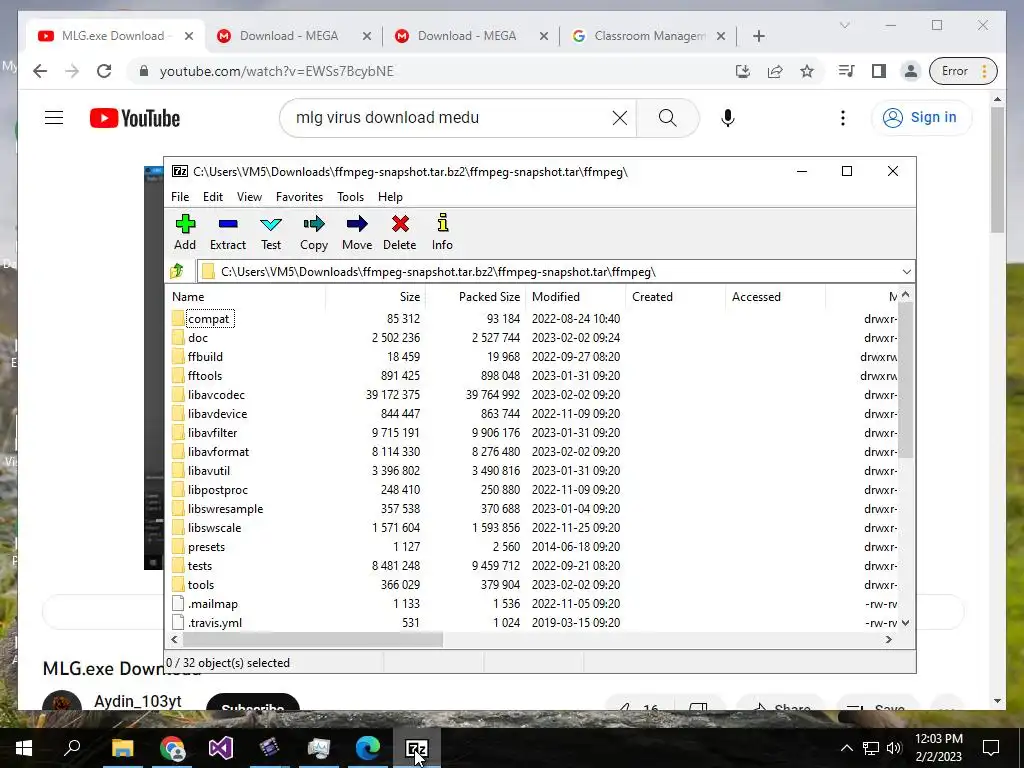Select the tests folder
This screenshot has height=768, width=1024.
[200, 565]
